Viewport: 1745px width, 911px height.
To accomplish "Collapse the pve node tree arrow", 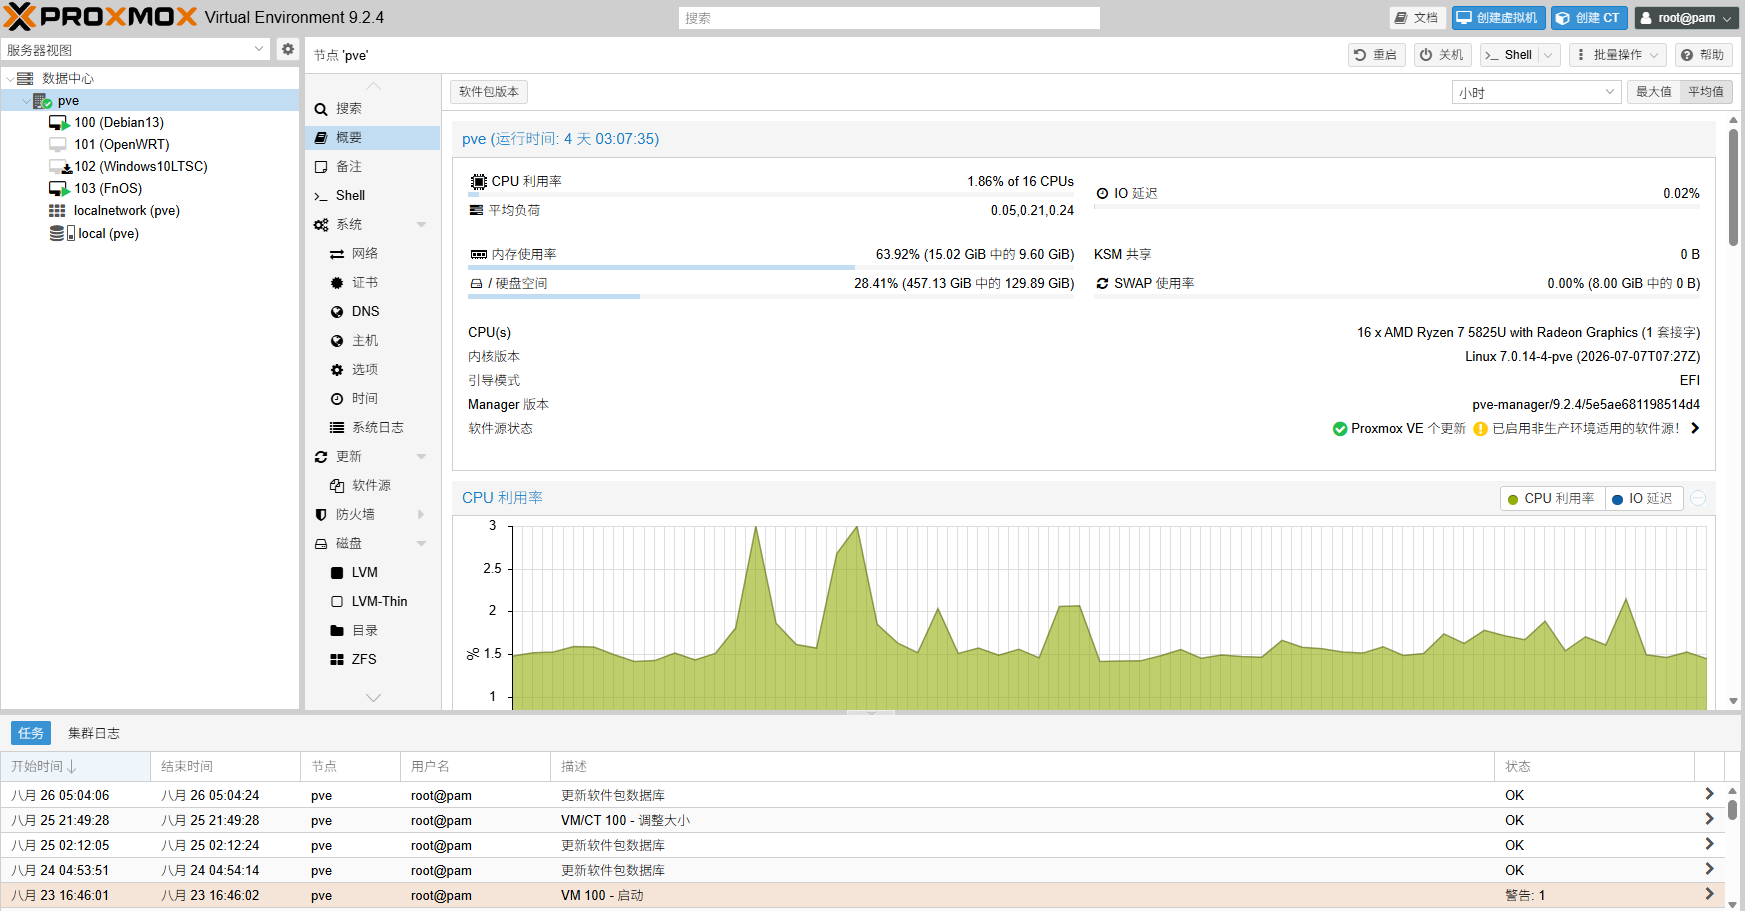I will [26, 101].
